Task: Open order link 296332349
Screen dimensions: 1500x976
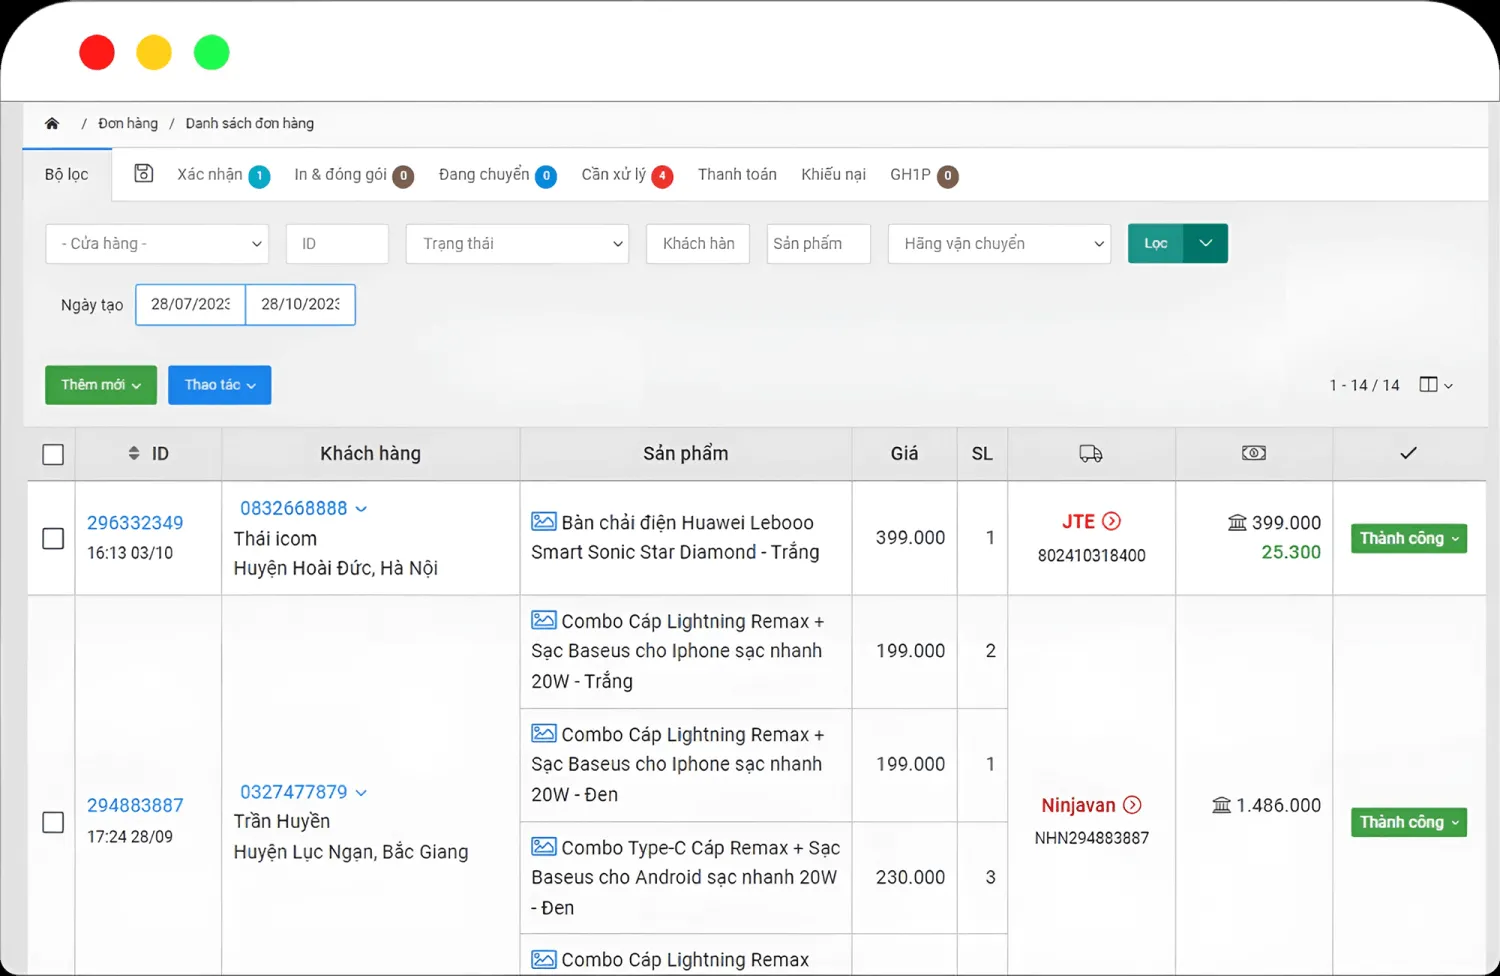Action: [x=135, y=523]
